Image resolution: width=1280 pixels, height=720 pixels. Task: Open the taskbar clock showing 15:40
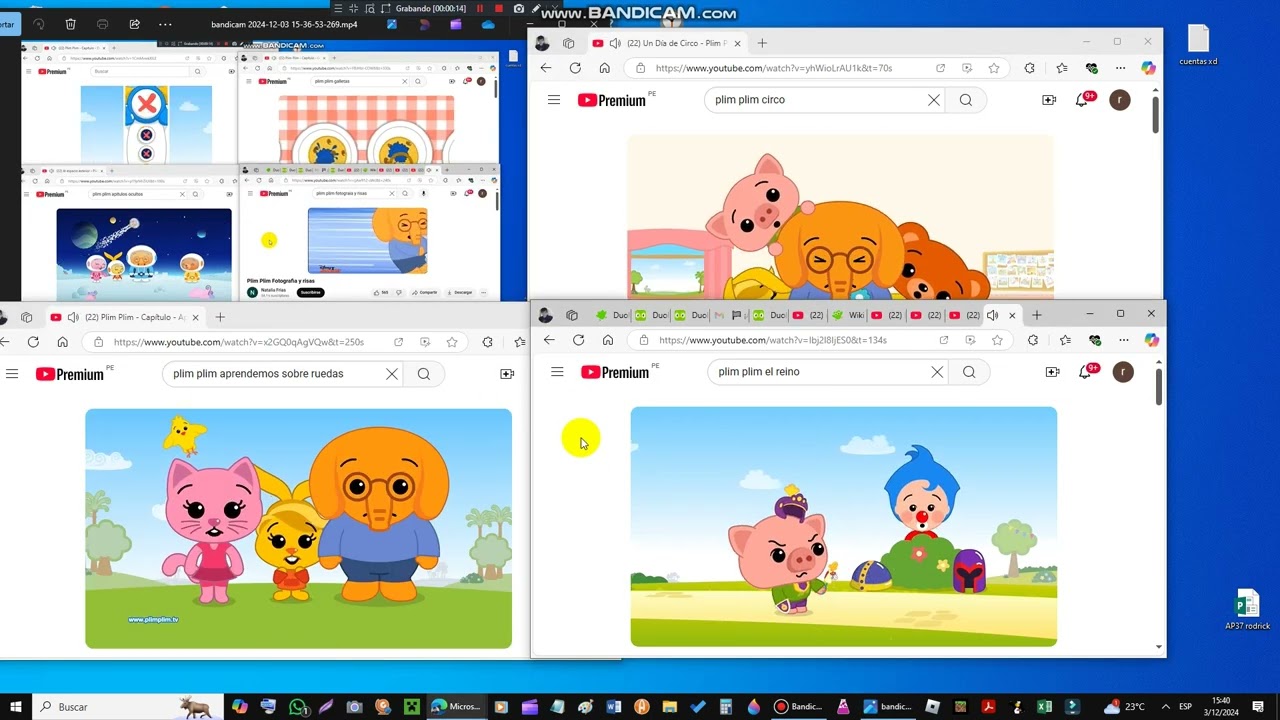click(1221, 707)
